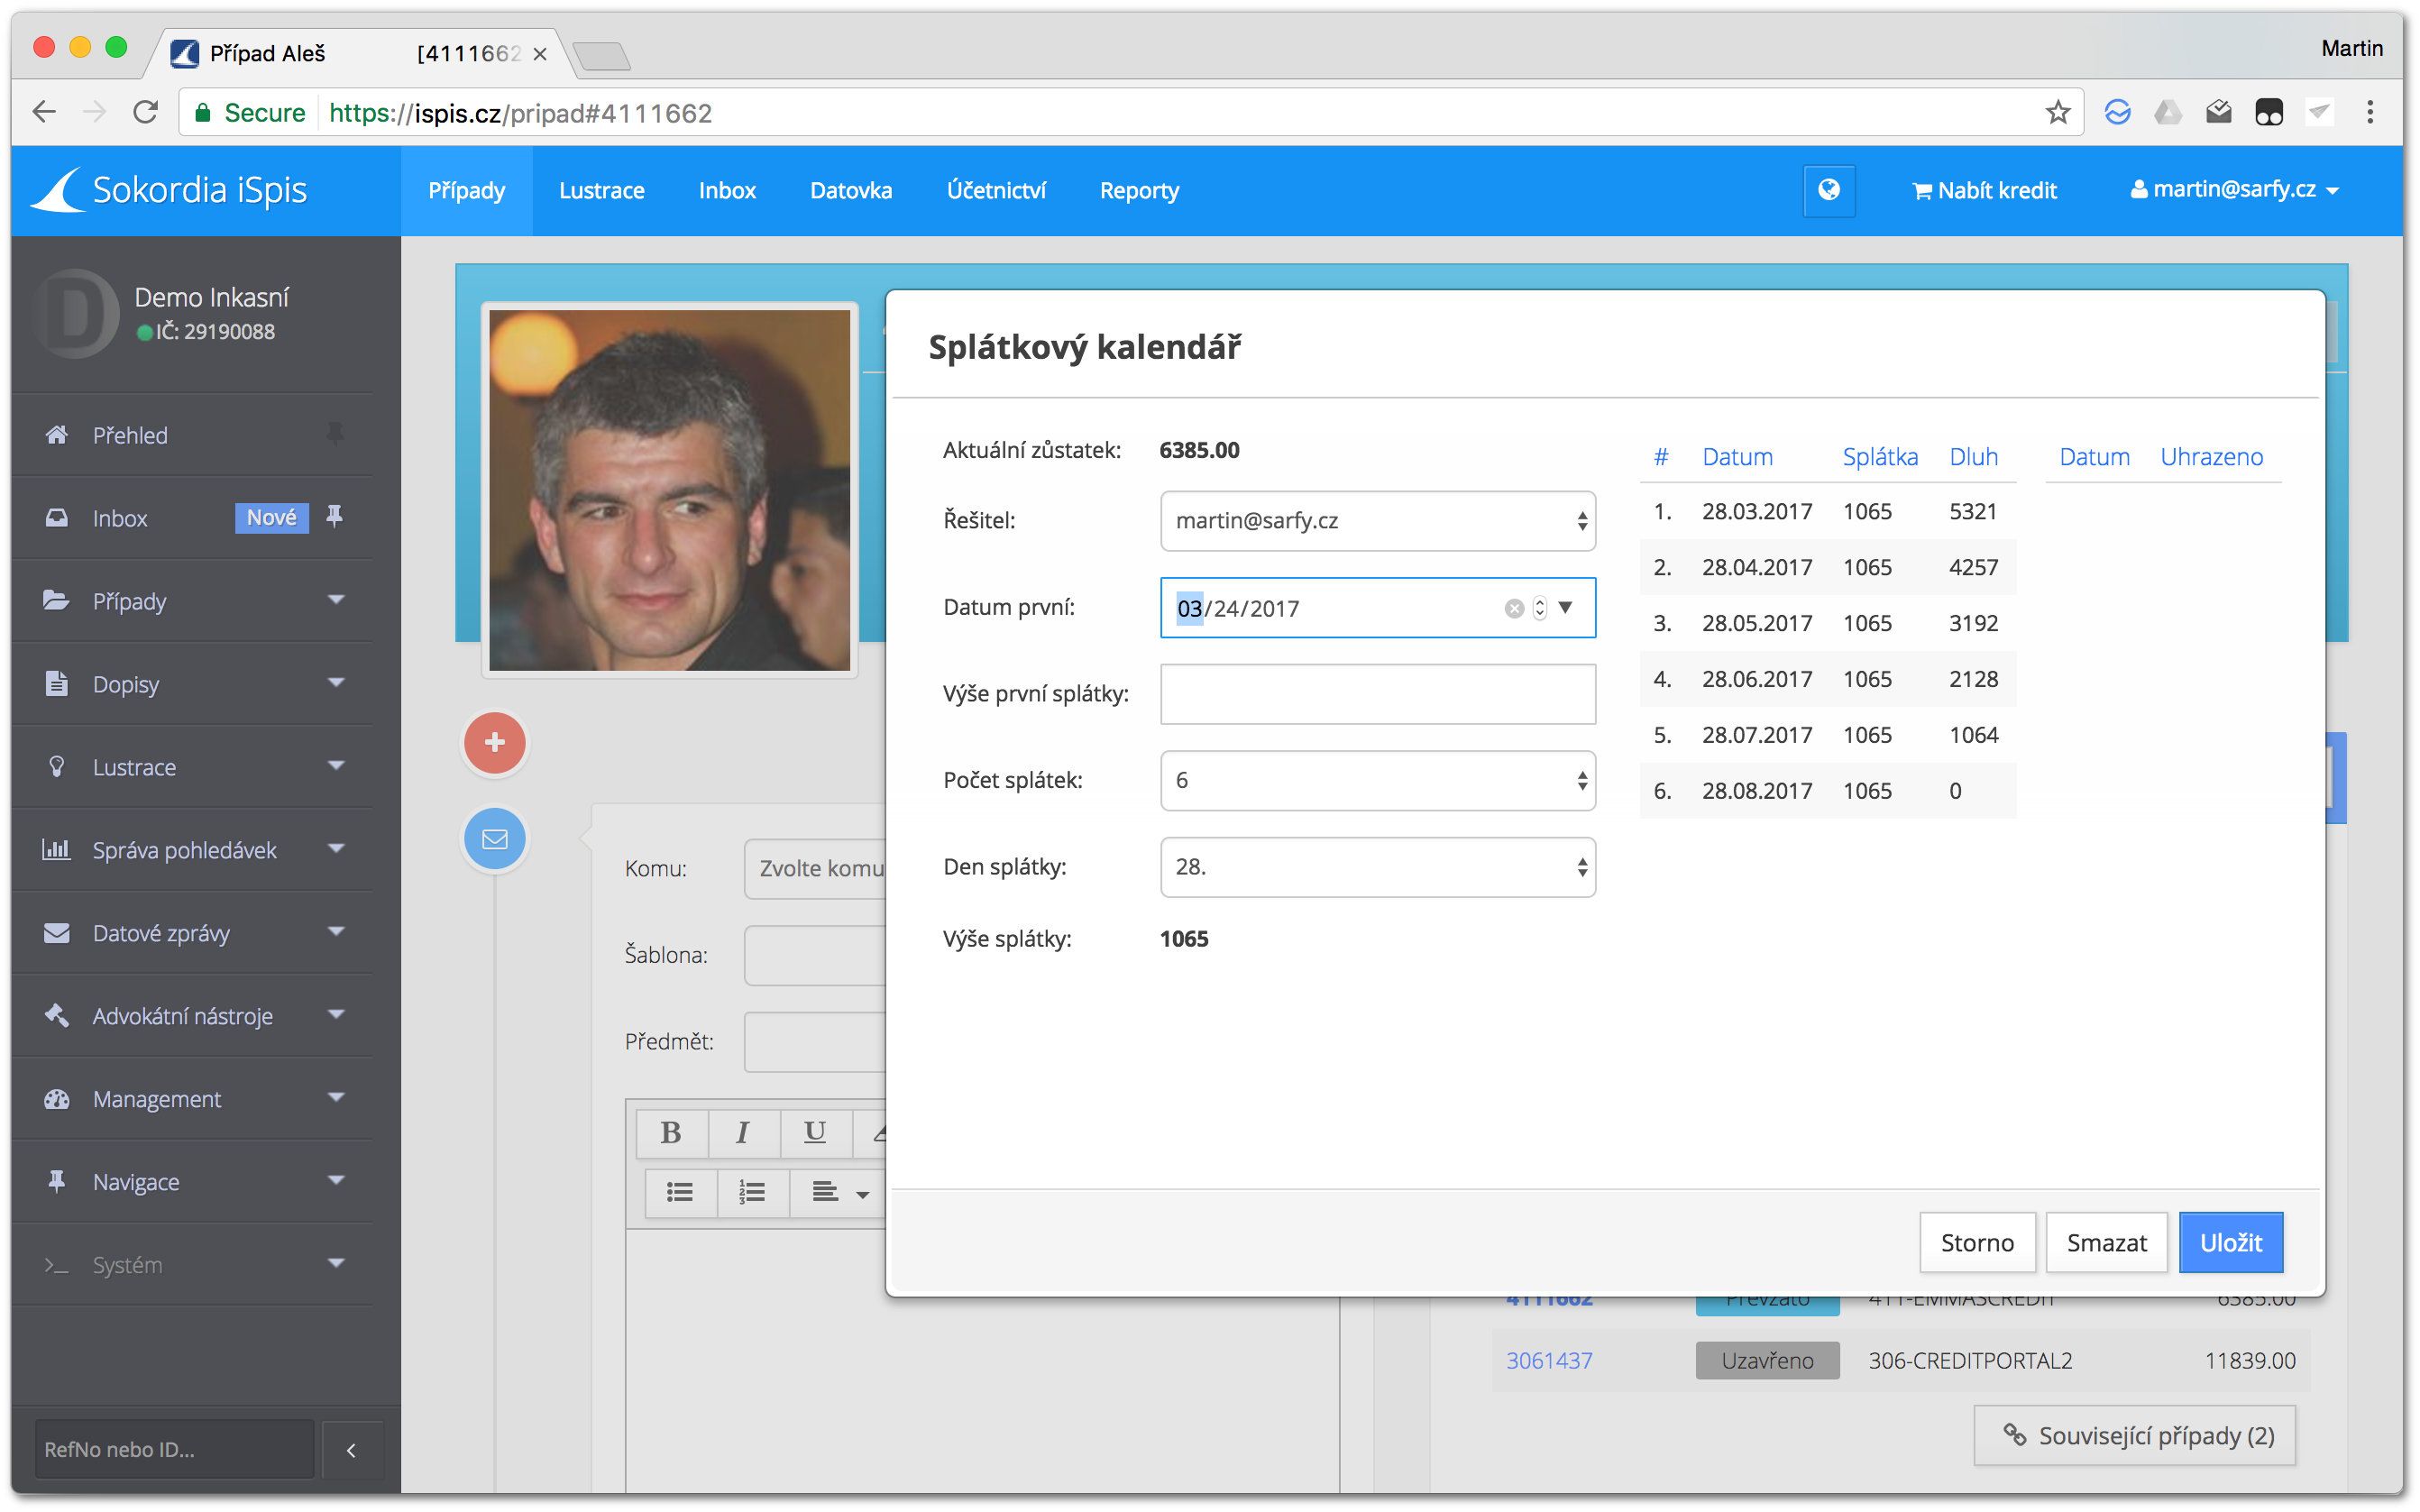Screen dimensions: 2420x1512
Task: Open the Den splátky dropdown
Action: pyautogui.click(x=1377, y=867)
